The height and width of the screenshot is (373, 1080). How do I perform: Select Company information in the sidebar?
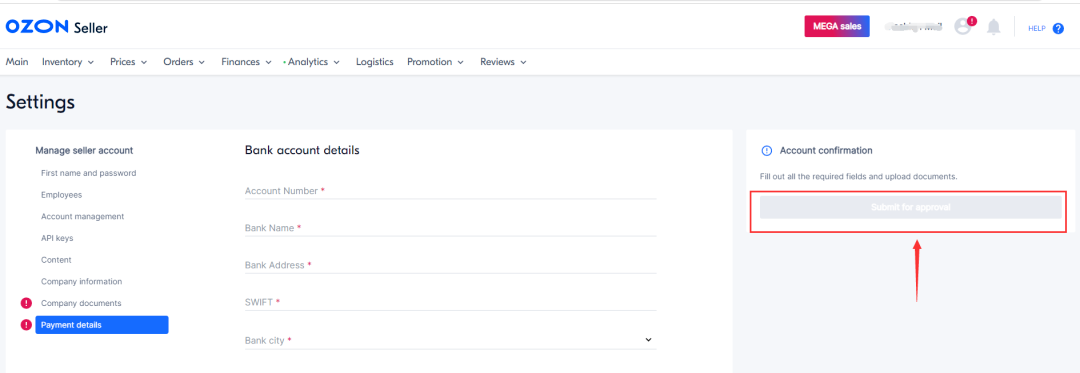(81, 281)
